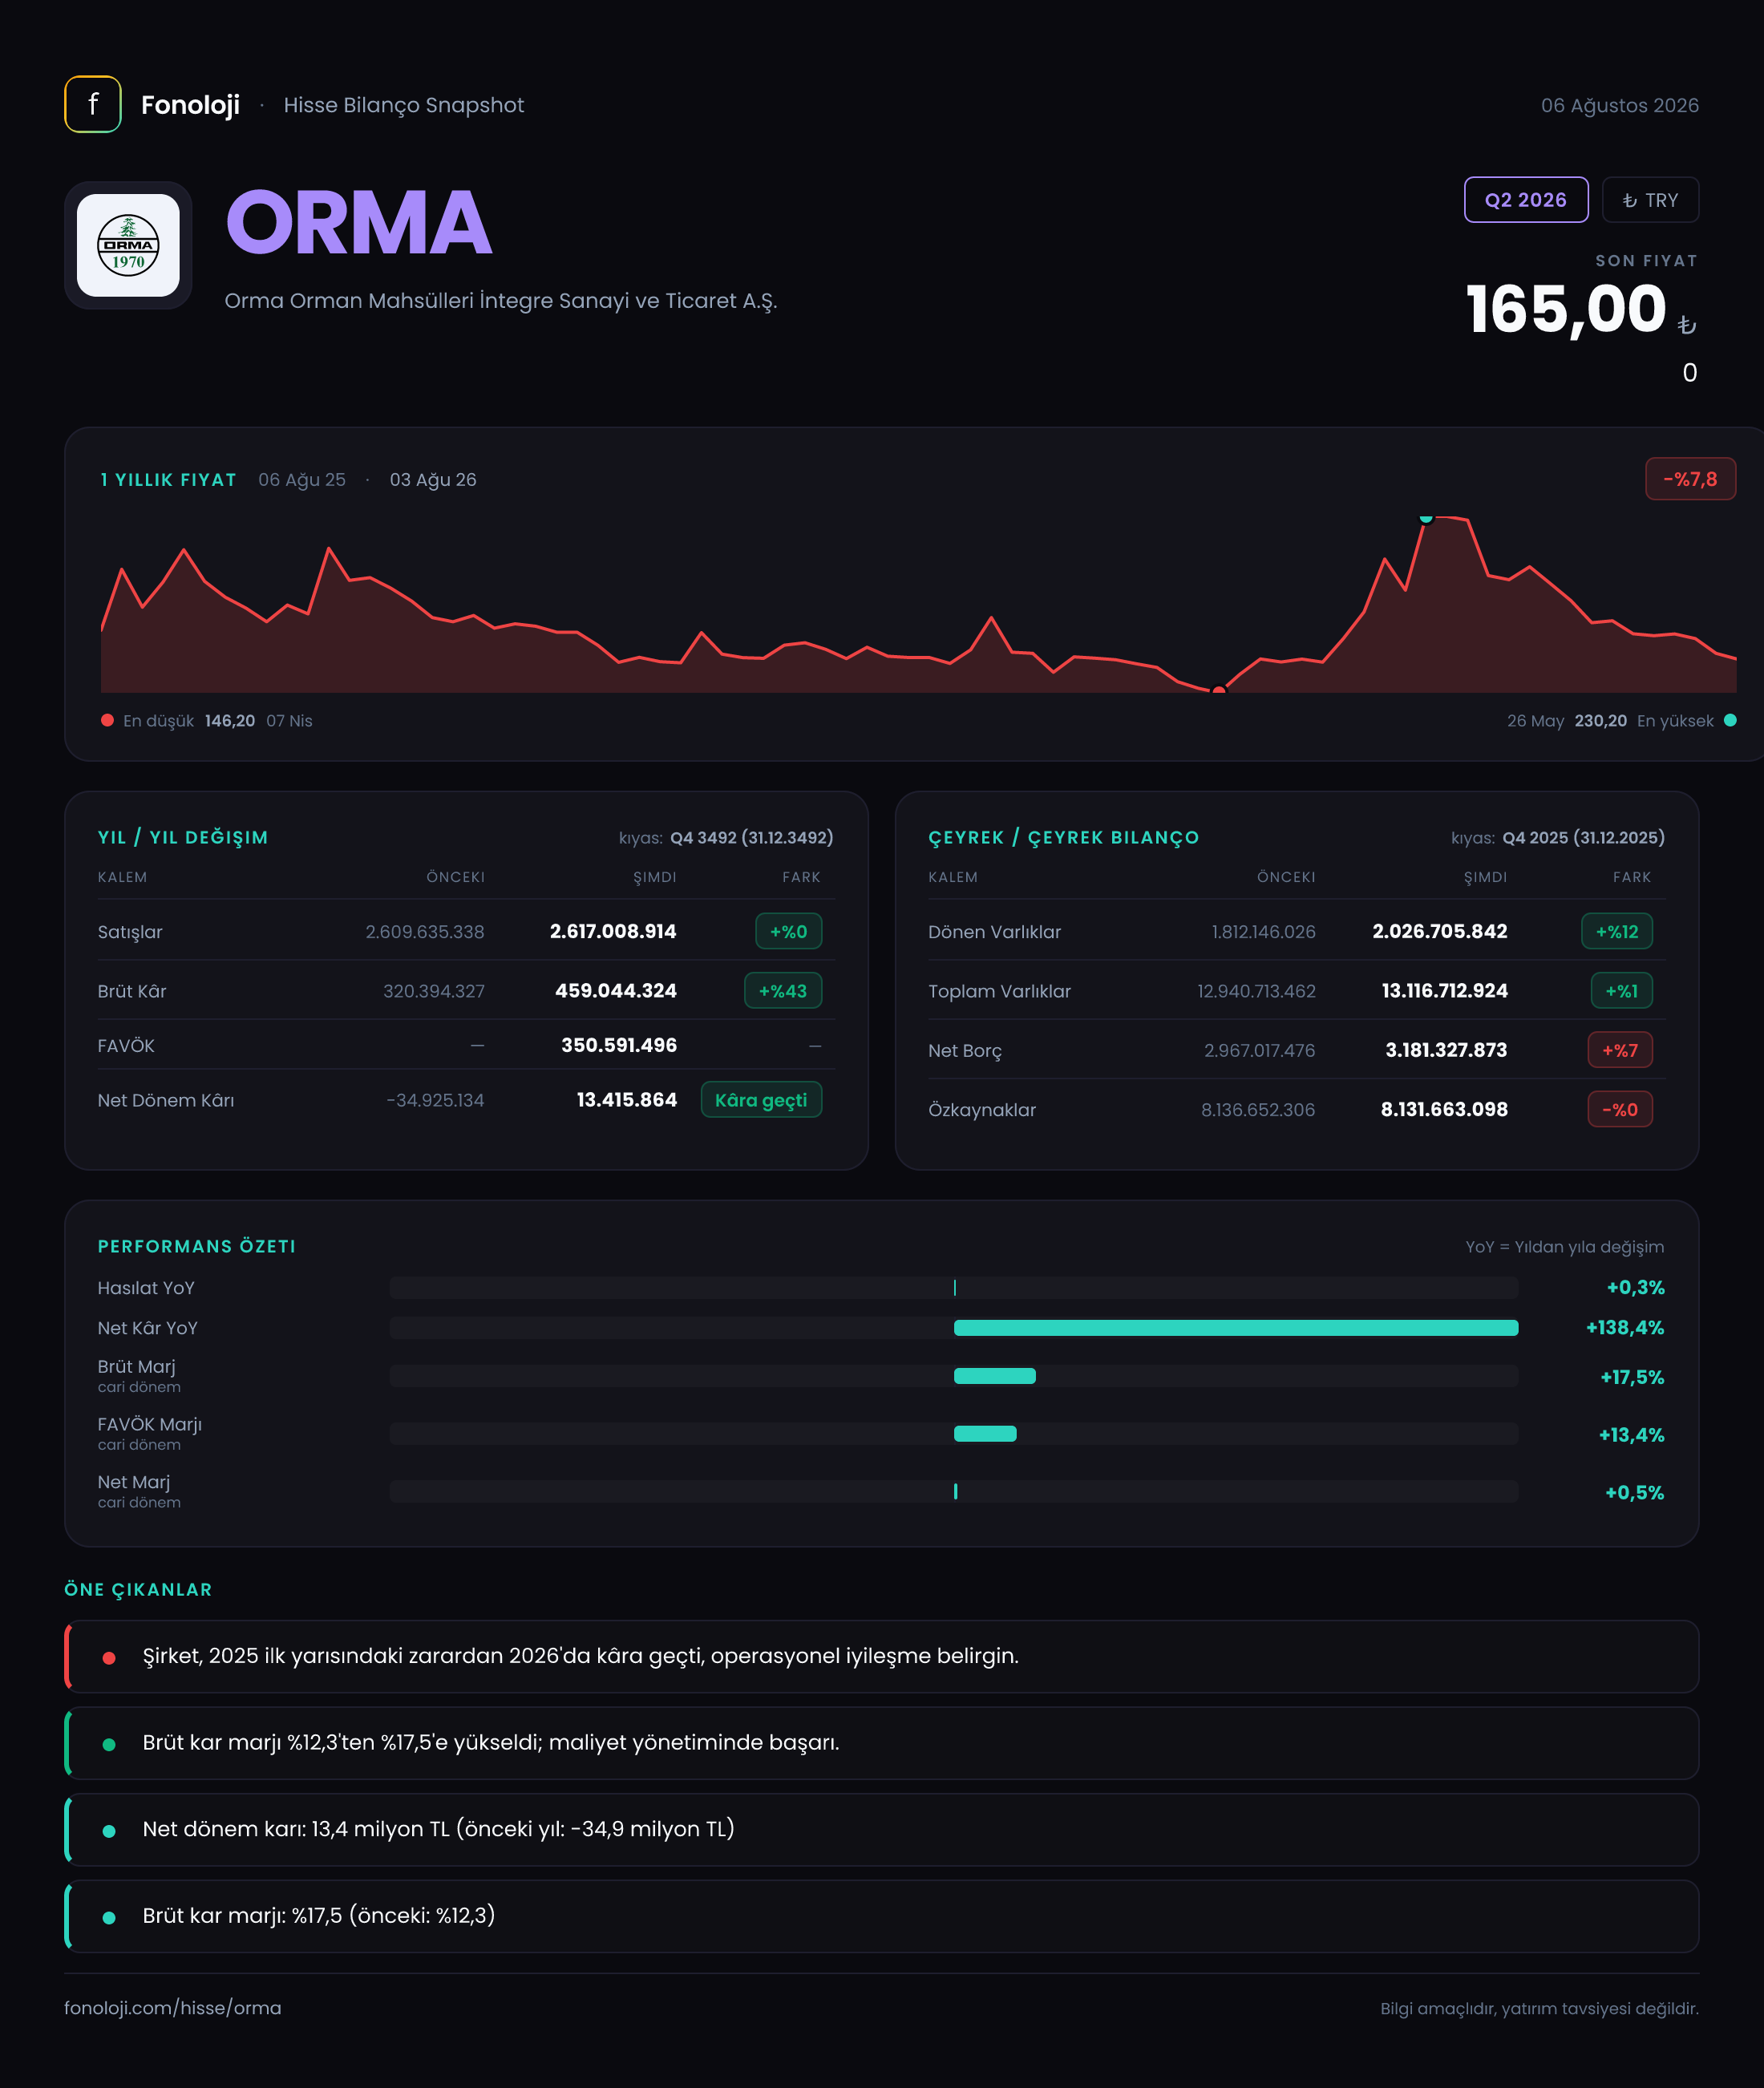
Task: Click bullet beside 'Brüt kar marjı: %17,5' highlight
Action: pos(109,1918)
